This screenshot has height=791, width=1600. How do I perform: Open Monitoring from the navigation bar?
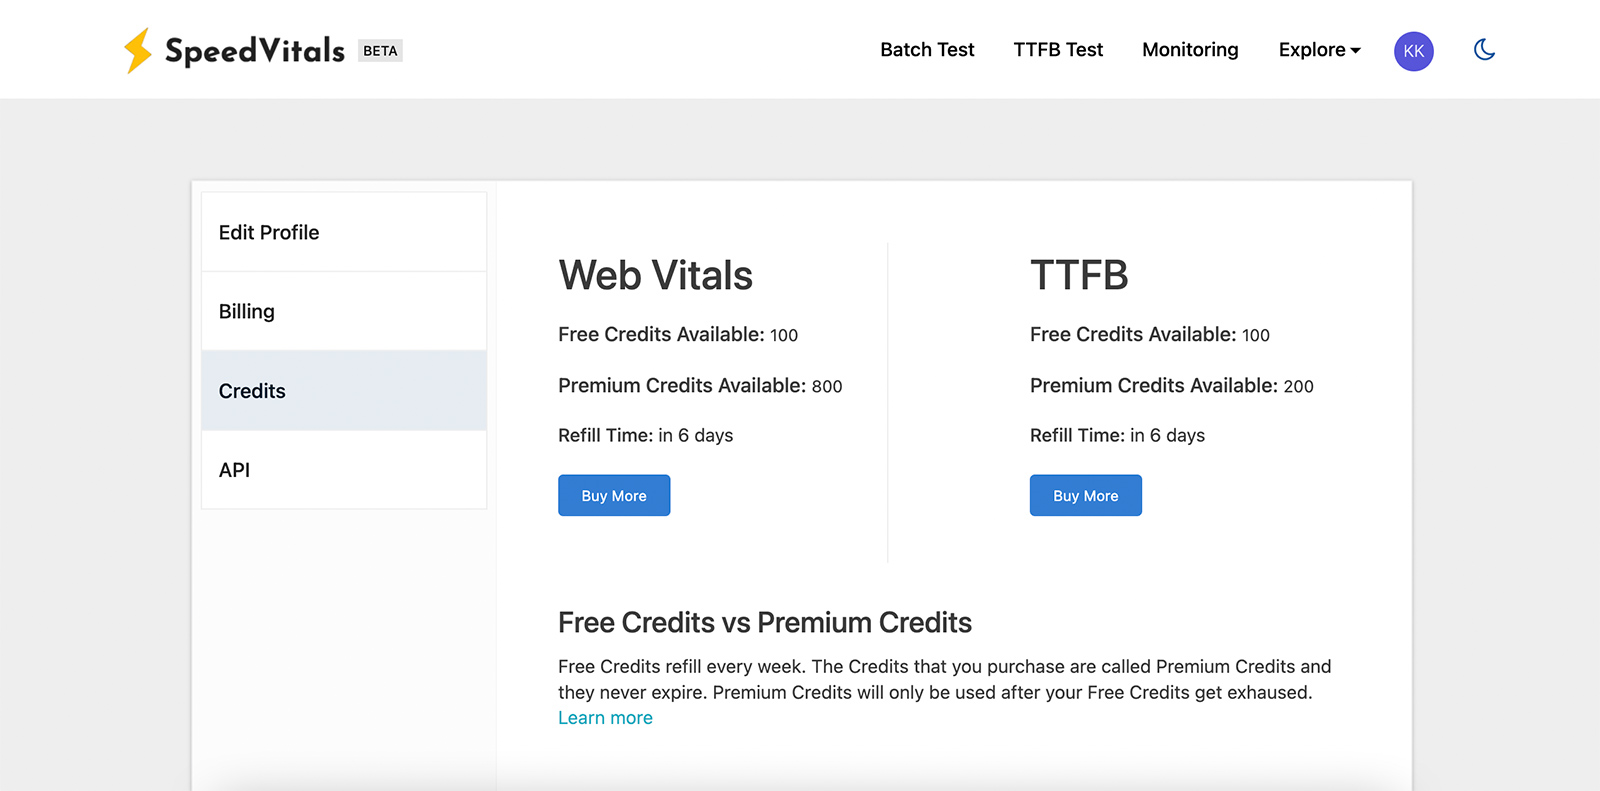[1190, 50]
